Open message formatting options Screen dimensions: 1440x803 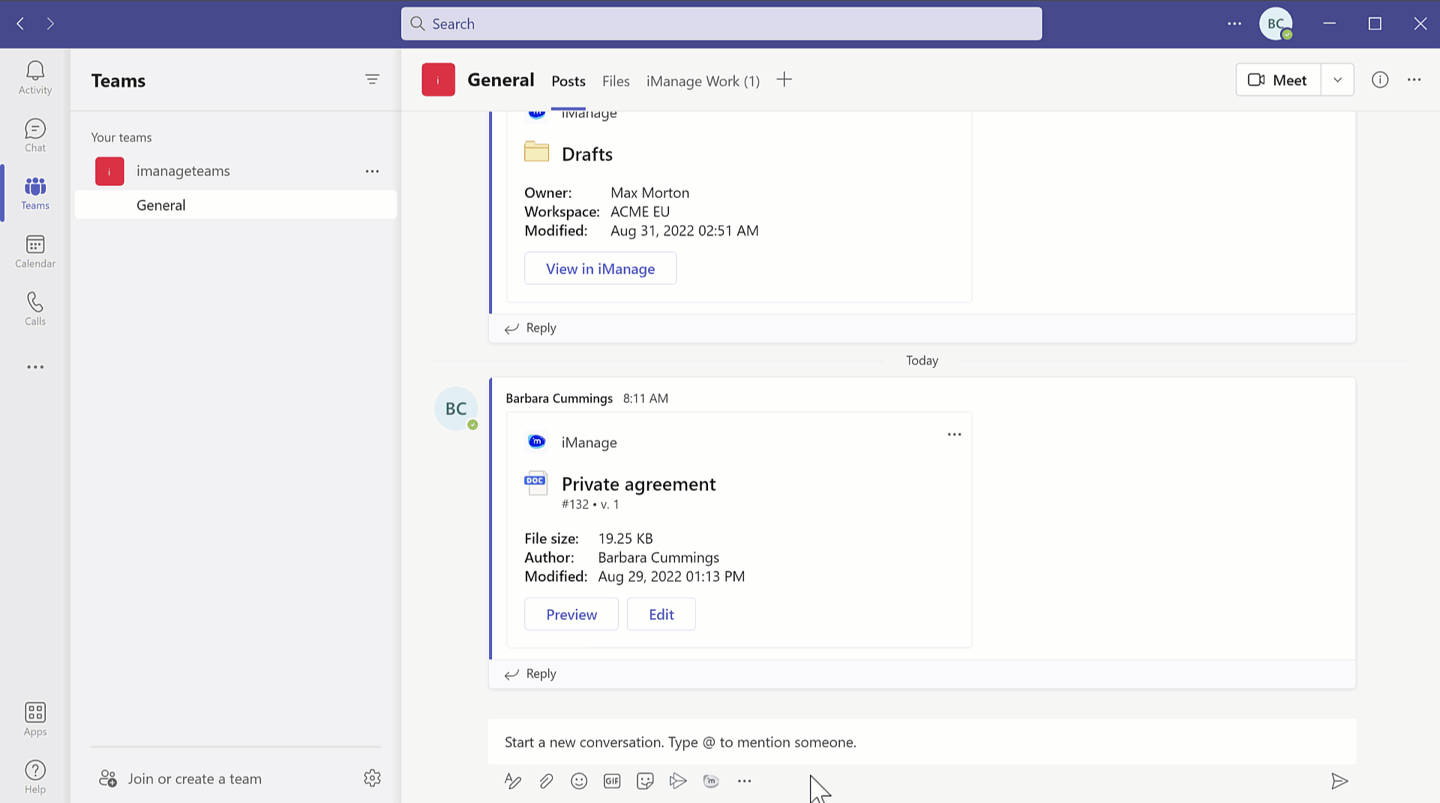[513, 781]
